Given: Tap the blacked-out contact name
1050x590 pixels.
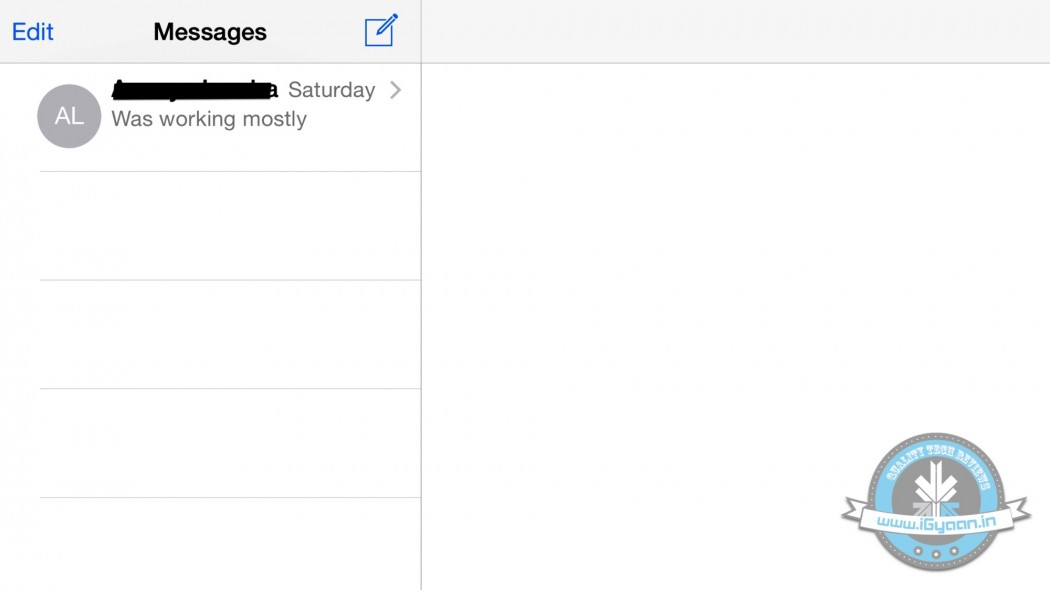Looking at the screenshot, I should [194, 90].
